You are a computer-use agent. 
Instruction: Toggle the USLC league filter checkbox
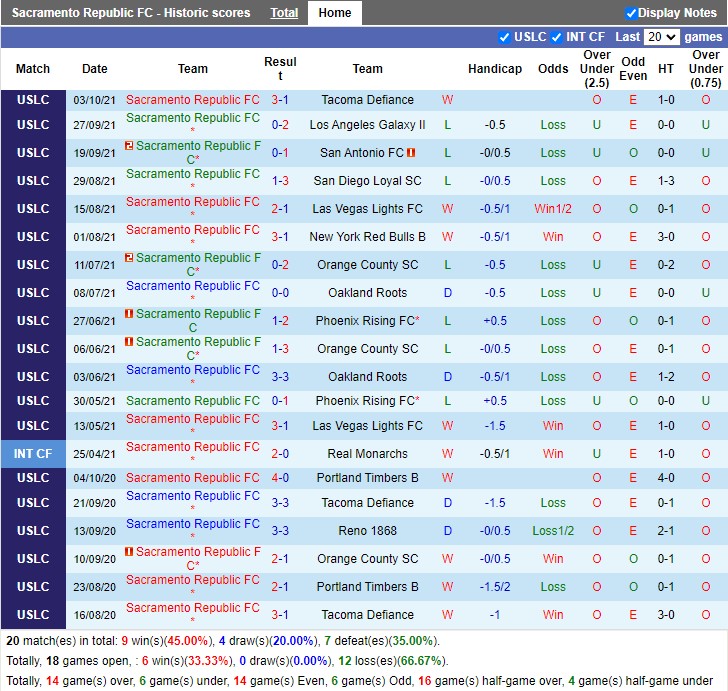[505, 37]
